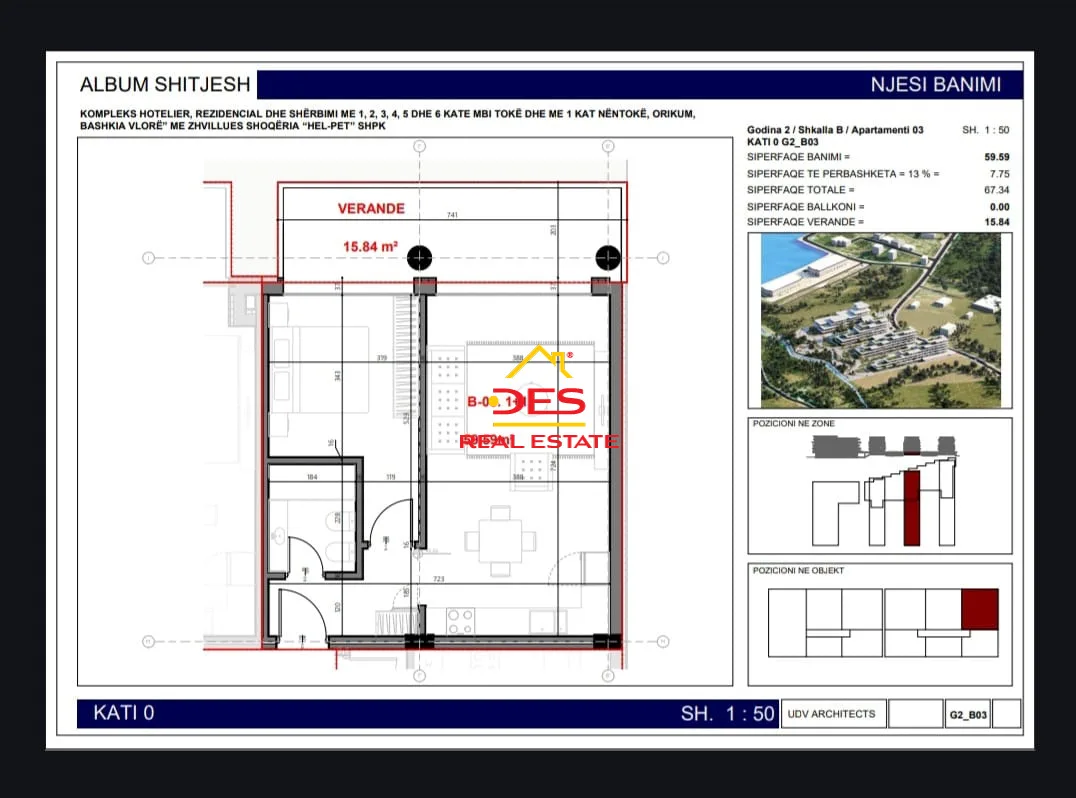Click "KATI 0" in the bottom blue bar

point(124,713)
